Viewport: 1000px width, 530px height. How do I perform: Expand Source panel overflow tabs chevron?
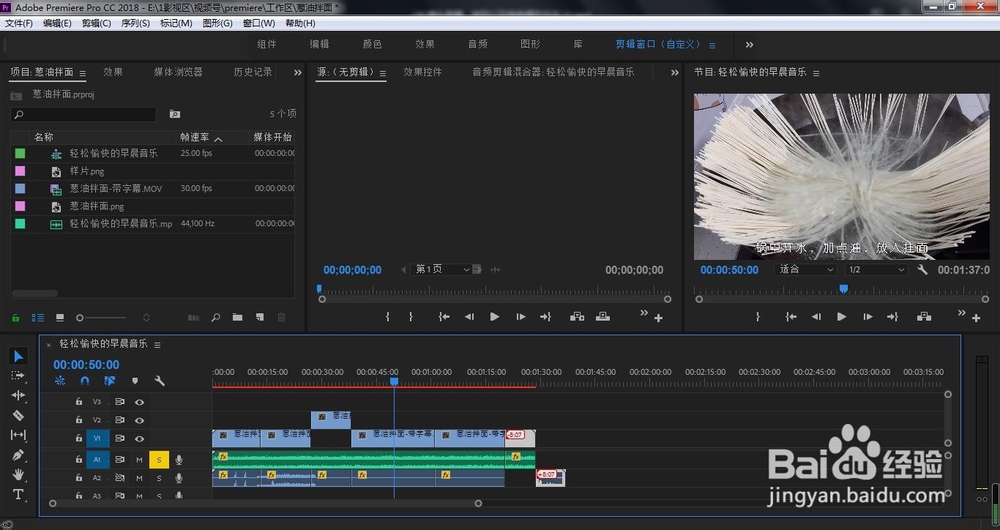pyautogui.click(x=675, y=73)
